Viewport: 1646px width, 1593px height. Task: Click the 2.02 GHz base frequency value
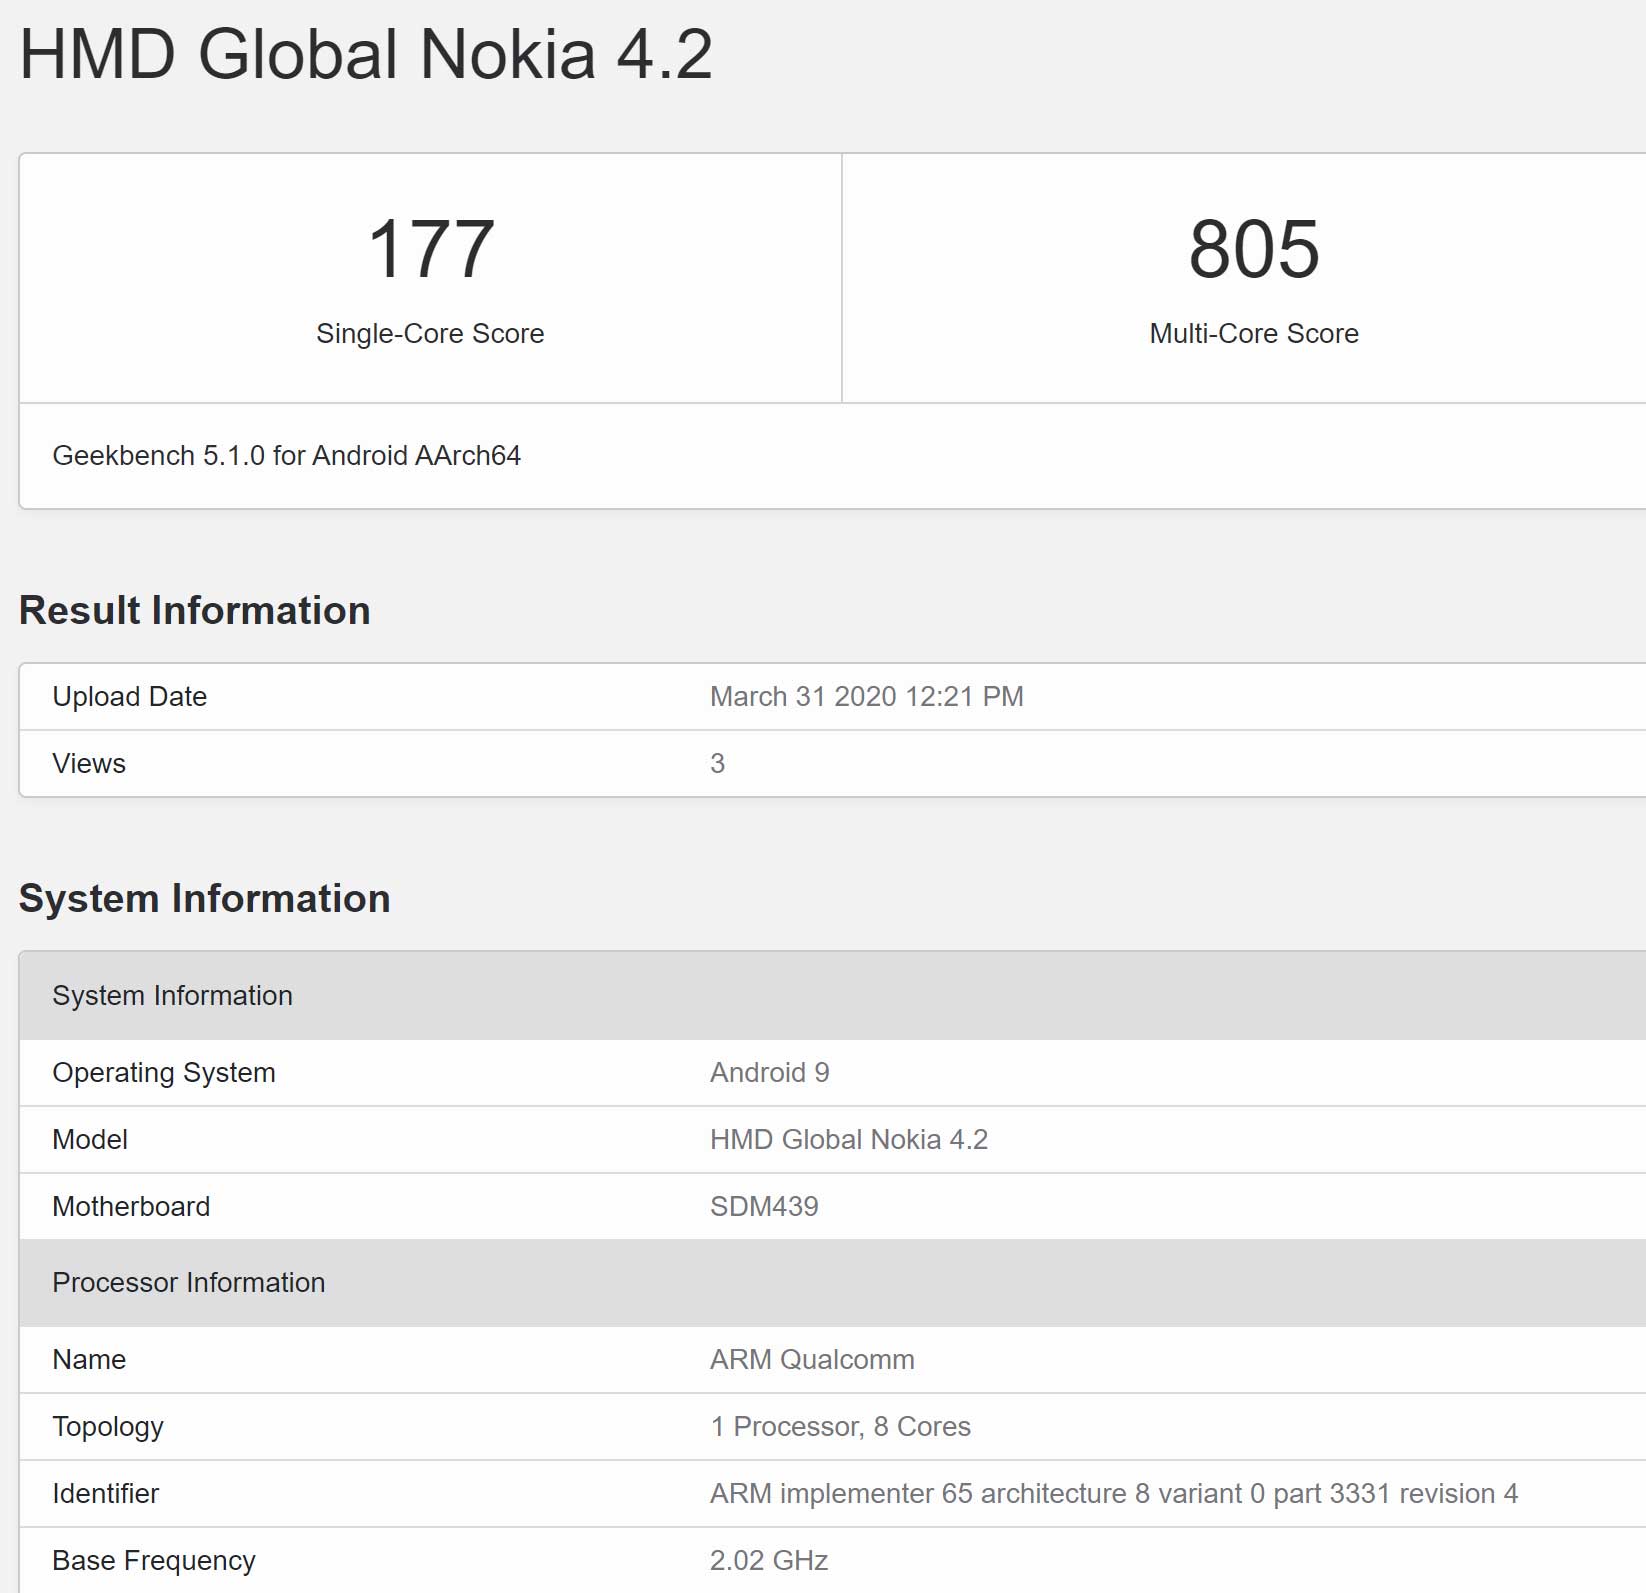(768, 1561)
